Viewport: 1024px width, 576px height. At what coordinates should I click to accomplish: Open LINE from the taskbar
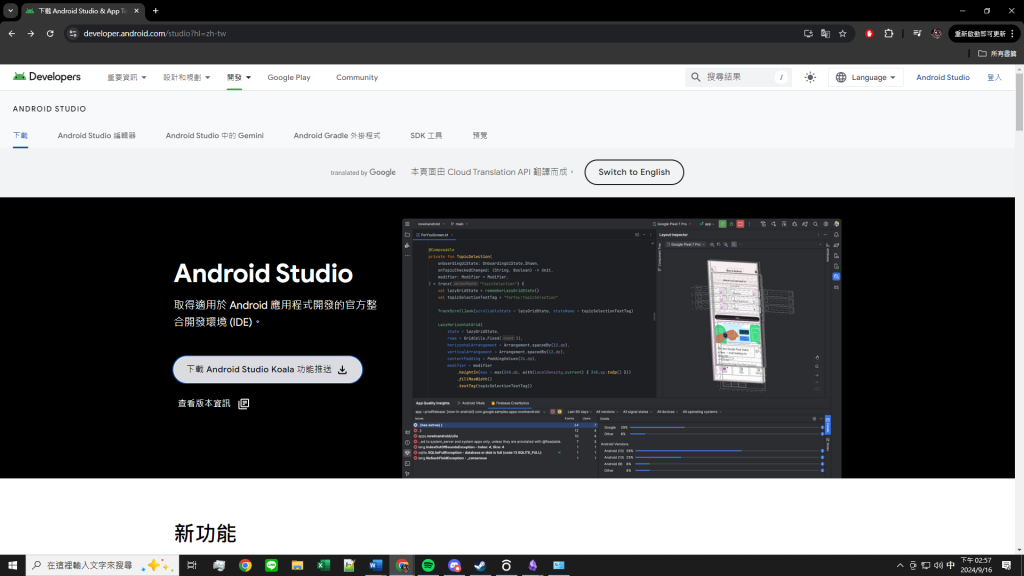click(271, 566)
